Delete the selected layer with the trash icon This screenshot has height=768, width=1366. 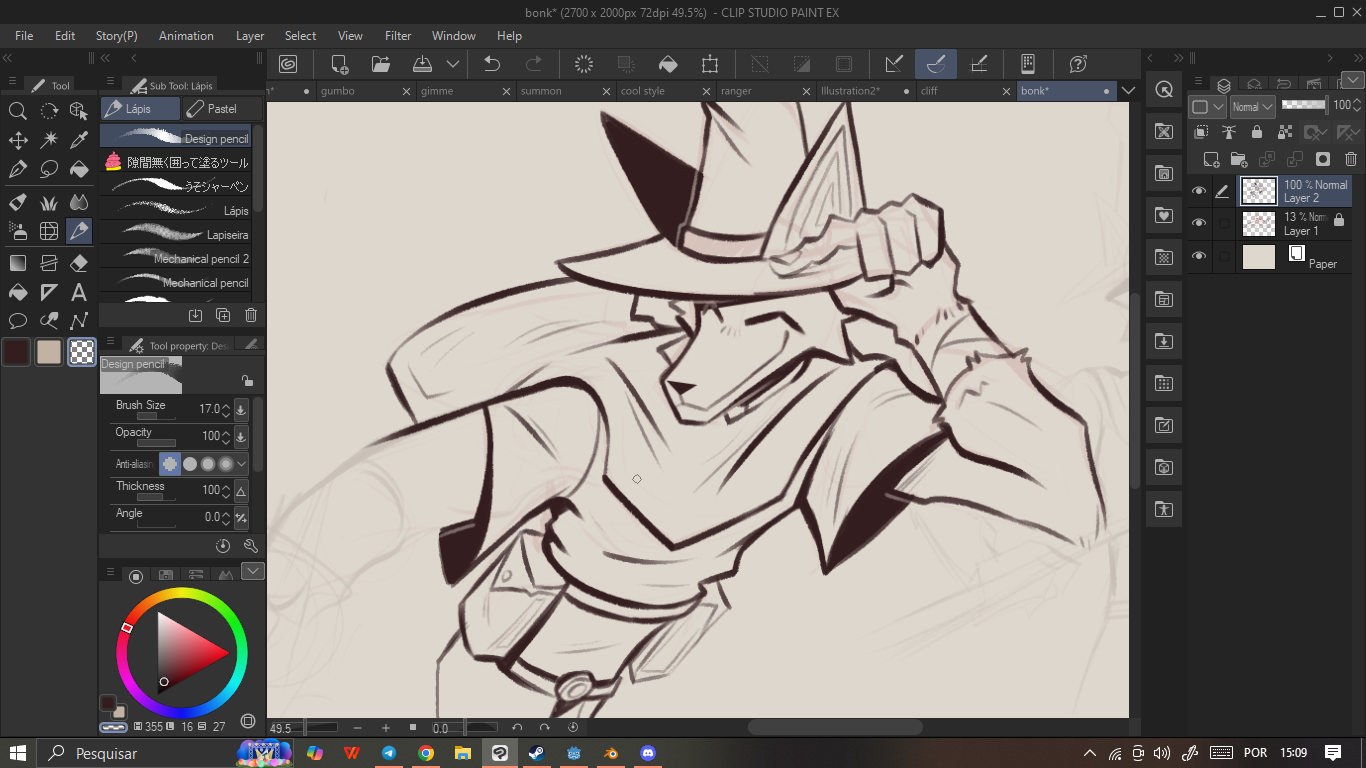(x=1351, y=159)
